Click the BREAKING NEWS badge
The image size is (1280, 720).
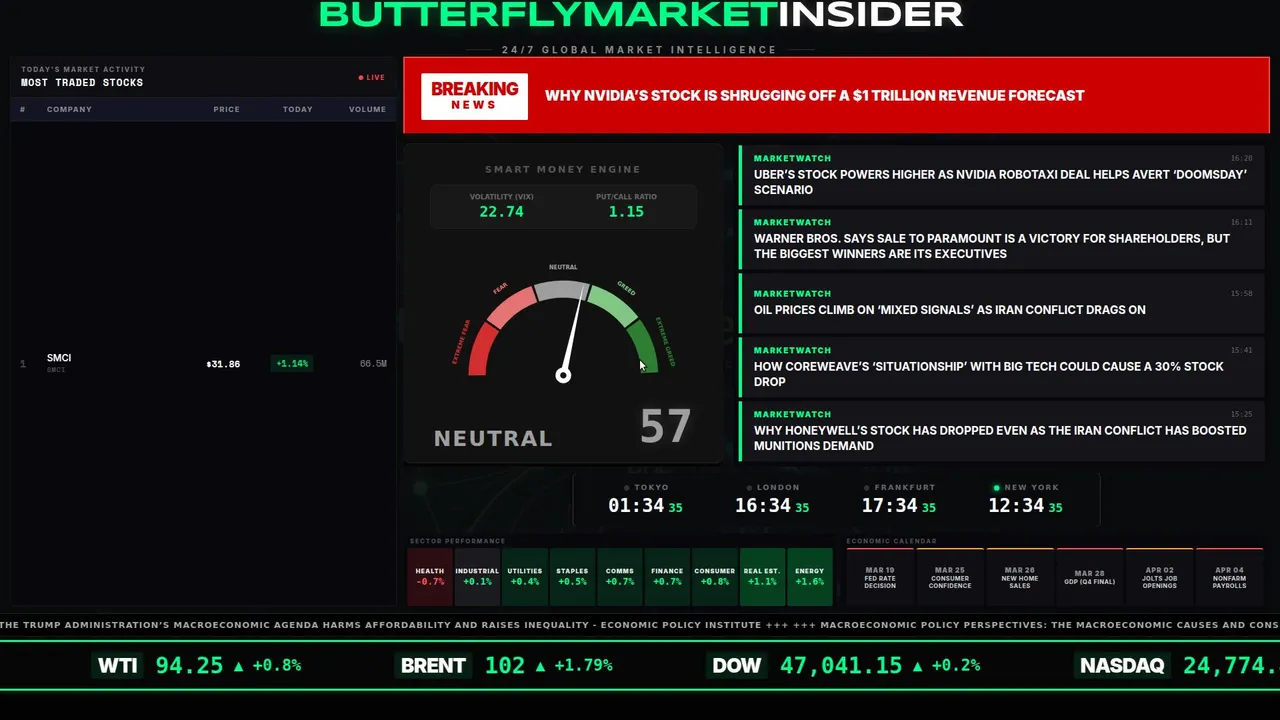pos(474,96)
